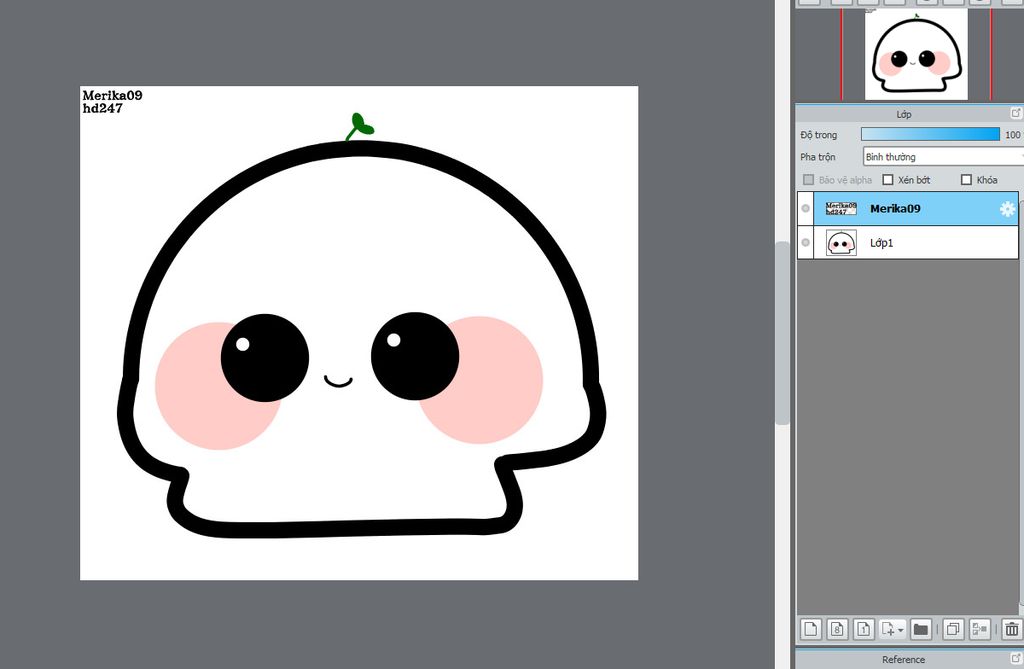Toggle visibility of the Lớp1 layer
Viewport: 1024px width, 669px height.
(805, 242)
